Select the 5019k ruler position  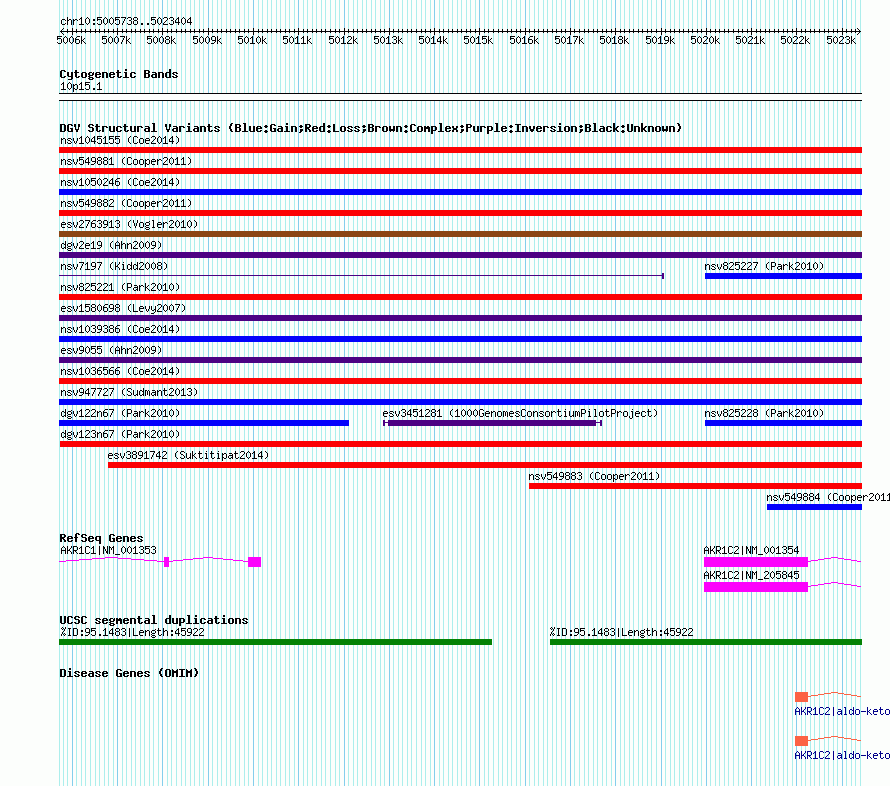(x=660, y=40)
